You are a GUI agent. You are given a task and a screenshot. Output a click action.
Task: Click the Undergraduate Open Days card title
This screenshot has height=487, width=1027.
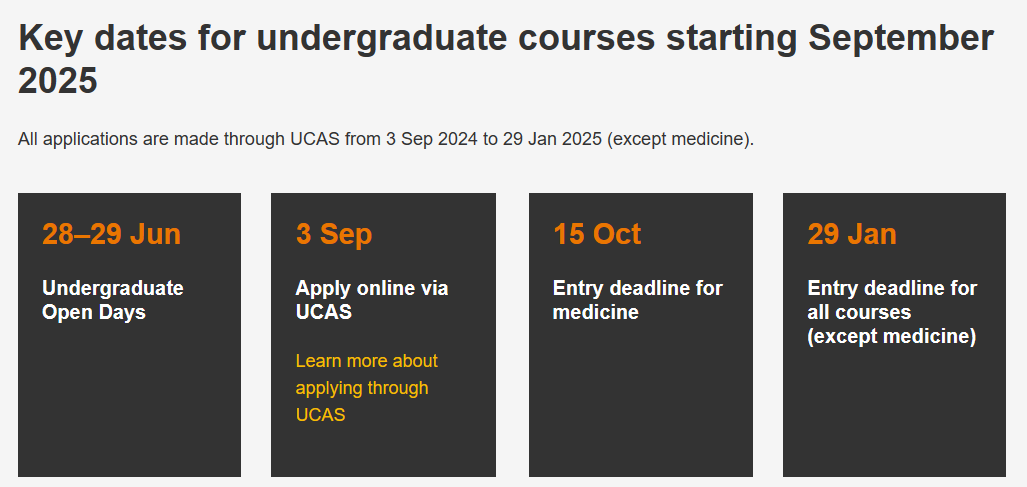point(113,300)
